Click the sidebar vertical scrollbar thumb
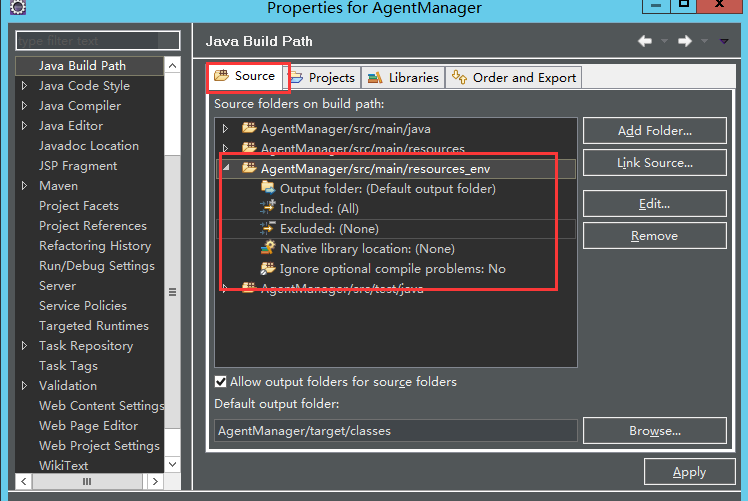Viewport: 748px width, 501px height. pyautogui.click(x=173, y=291)
